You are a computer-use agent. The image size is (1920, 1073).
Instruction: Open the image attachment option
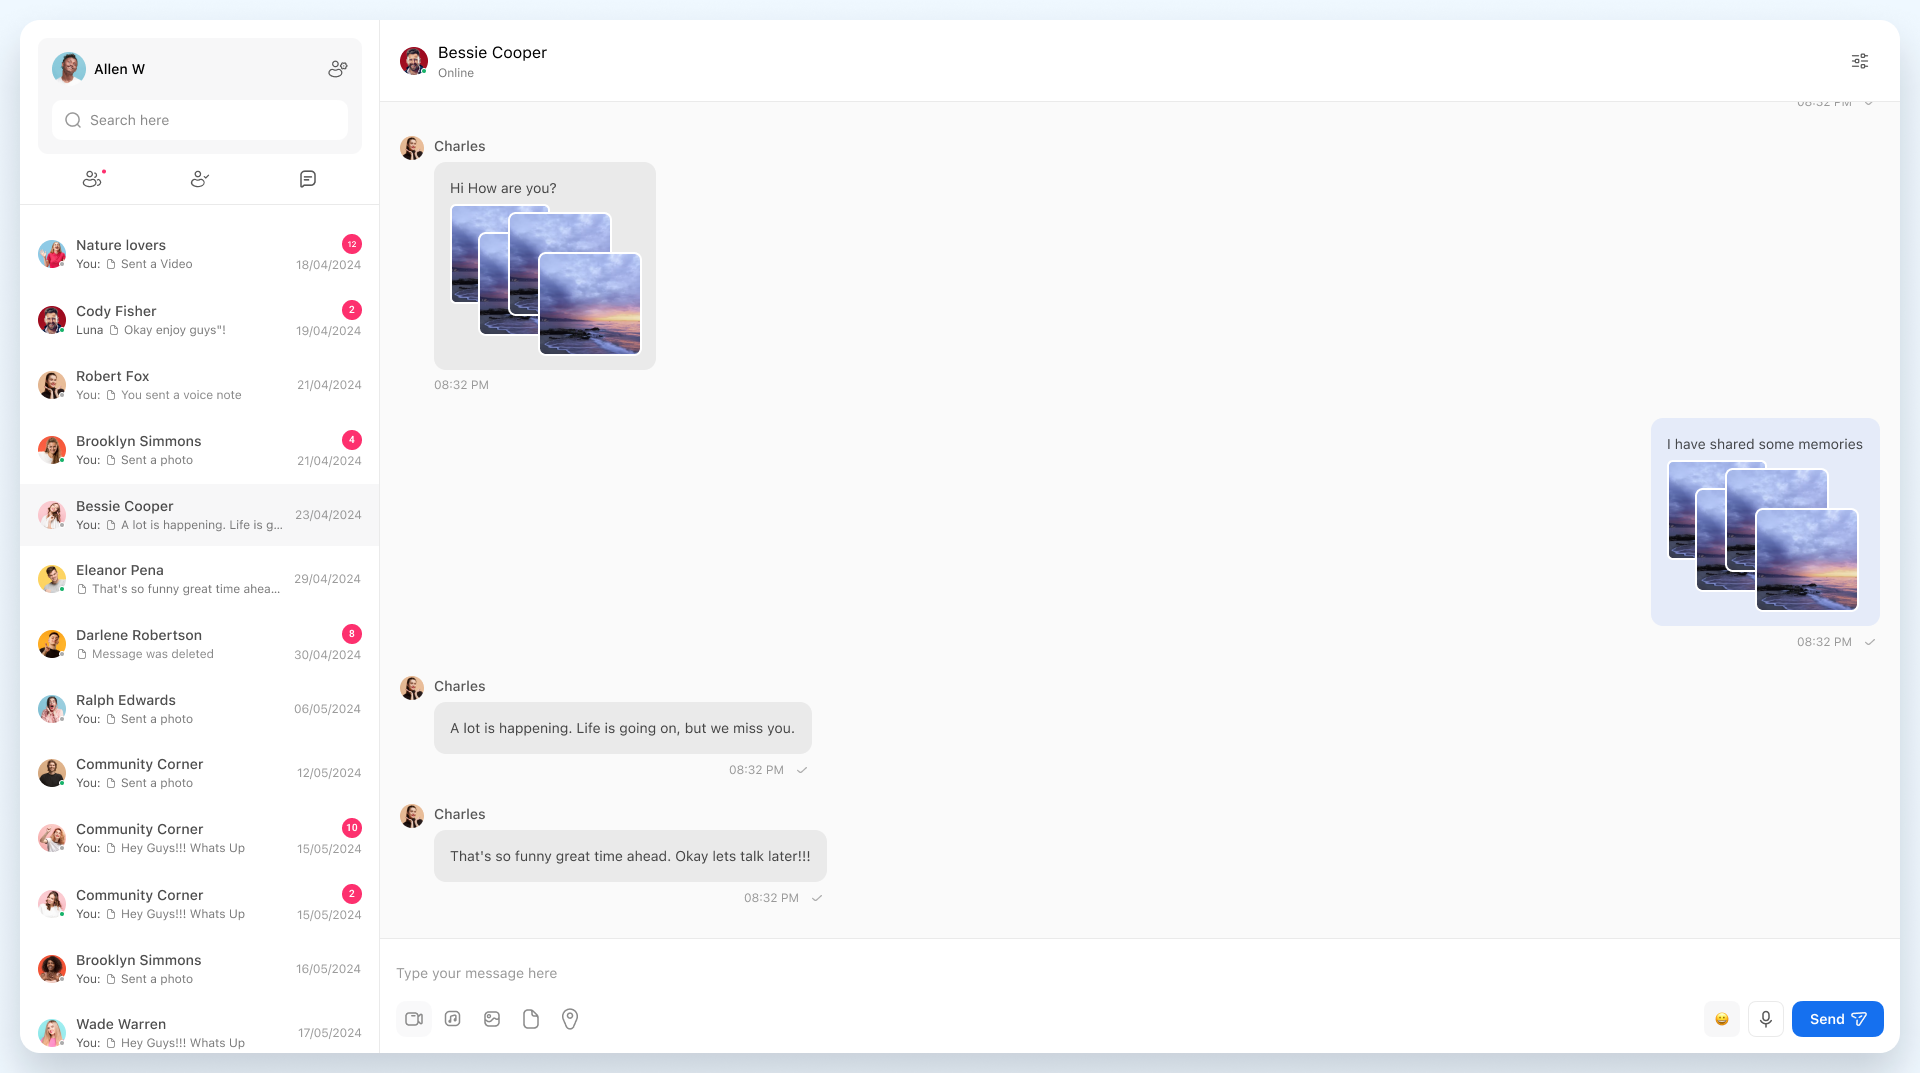[492, 1019]
